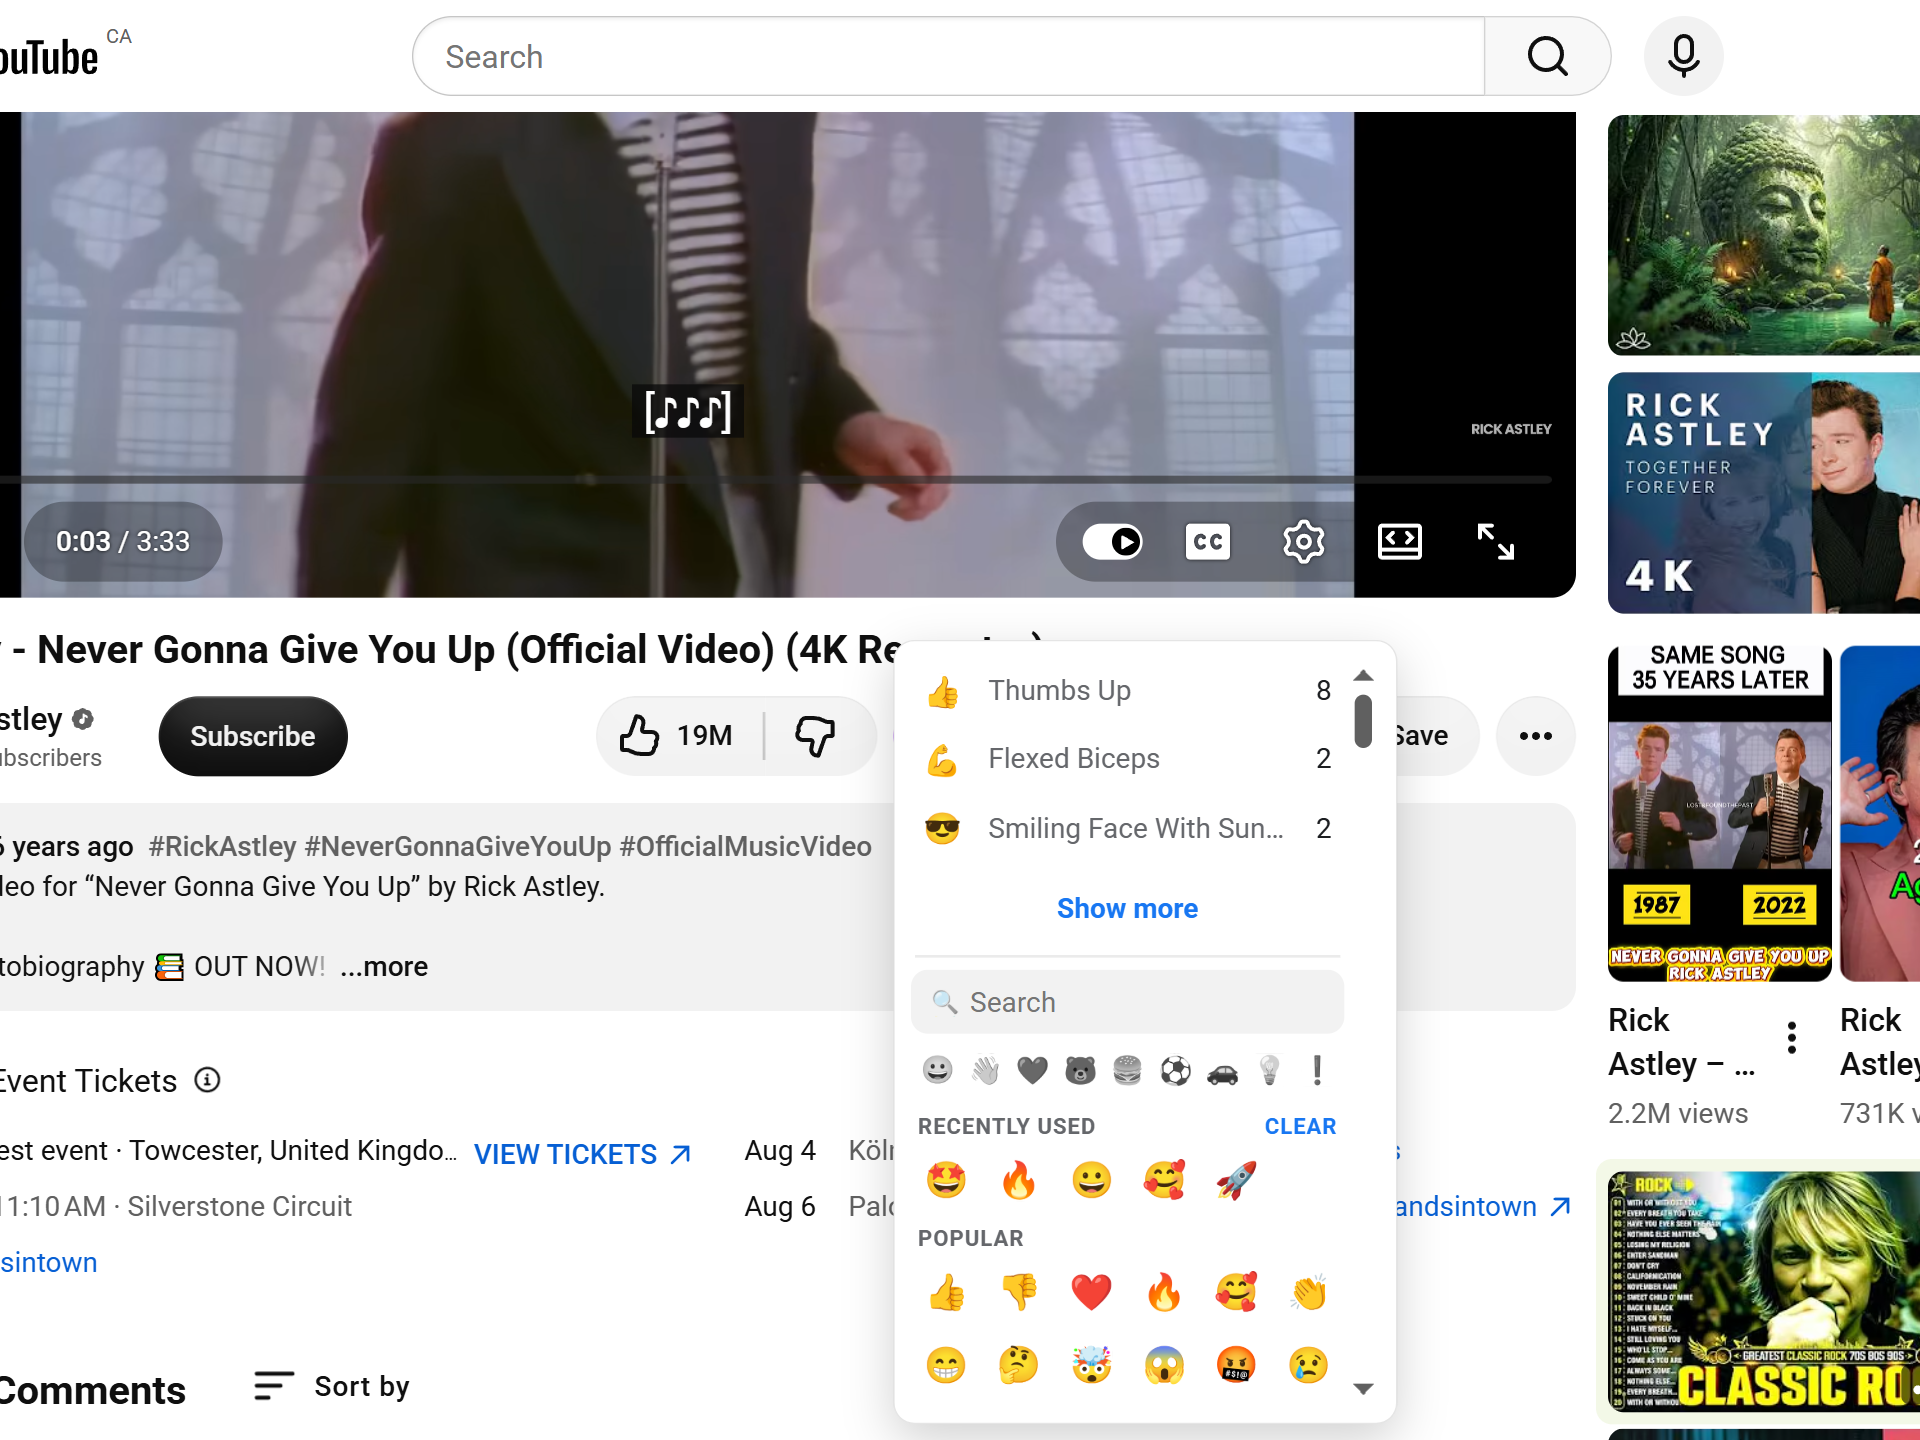Image resolution: width=1920 pixels, height=1440 pixels.
Task: Open VIEW TICKETS link for Towcester event
Action: [583, 1154]
